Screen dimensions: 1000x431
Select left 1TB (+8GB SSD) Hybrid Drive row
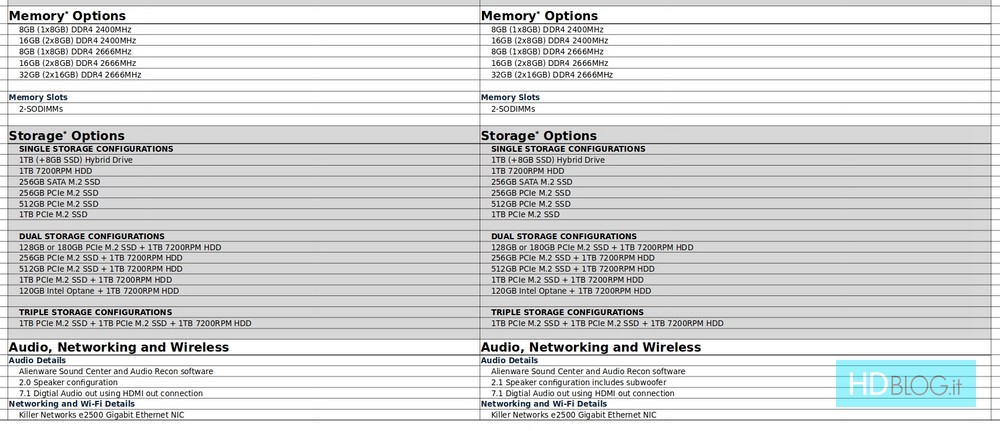(x=75, y=160)
